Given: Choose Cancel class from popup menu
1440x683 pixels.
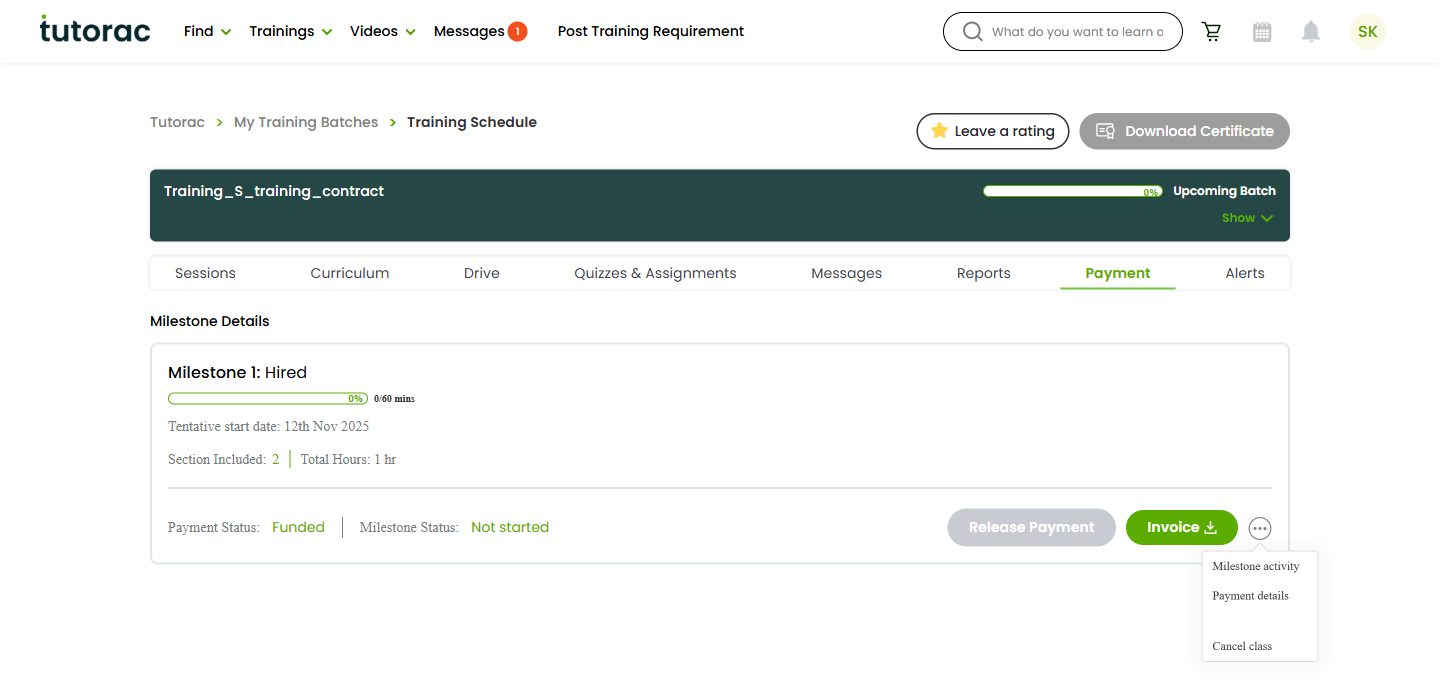Looking at the screenshot, I should (x=1242, y=646).
